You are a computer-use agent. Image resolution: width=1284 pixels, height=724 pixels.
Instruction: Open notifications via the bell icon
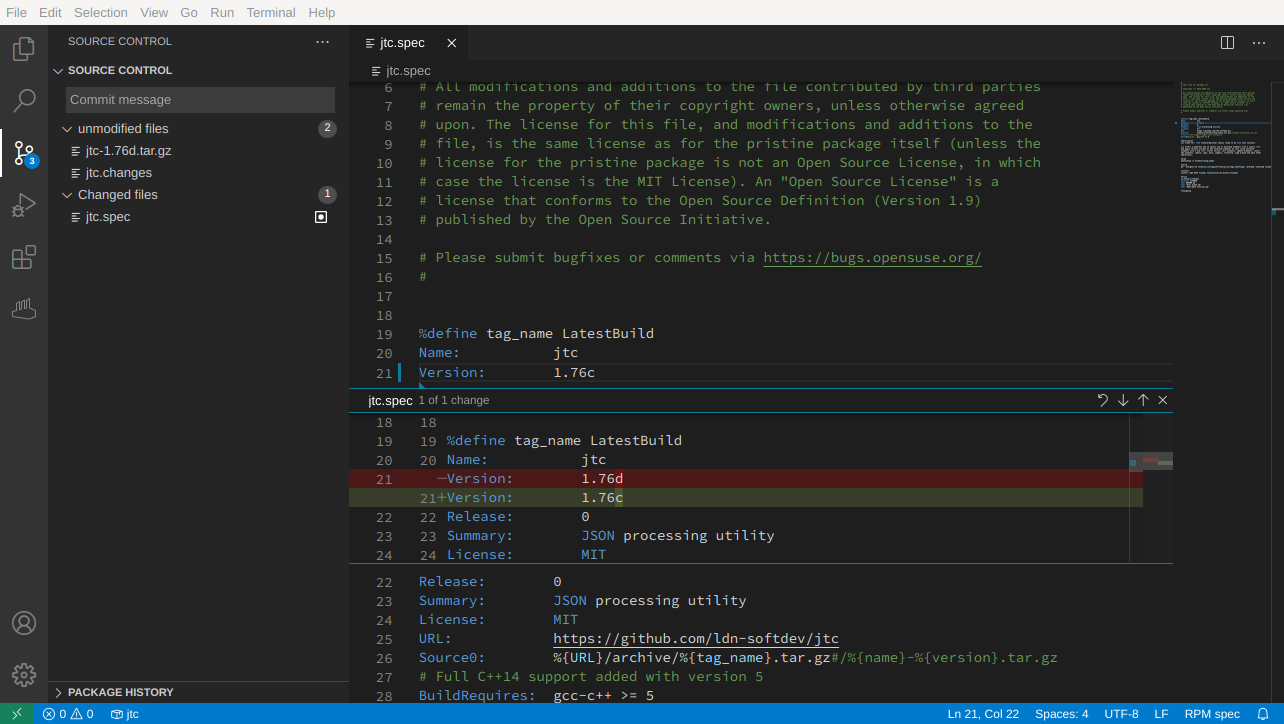pyautogui.click(x=1264, y=713)
